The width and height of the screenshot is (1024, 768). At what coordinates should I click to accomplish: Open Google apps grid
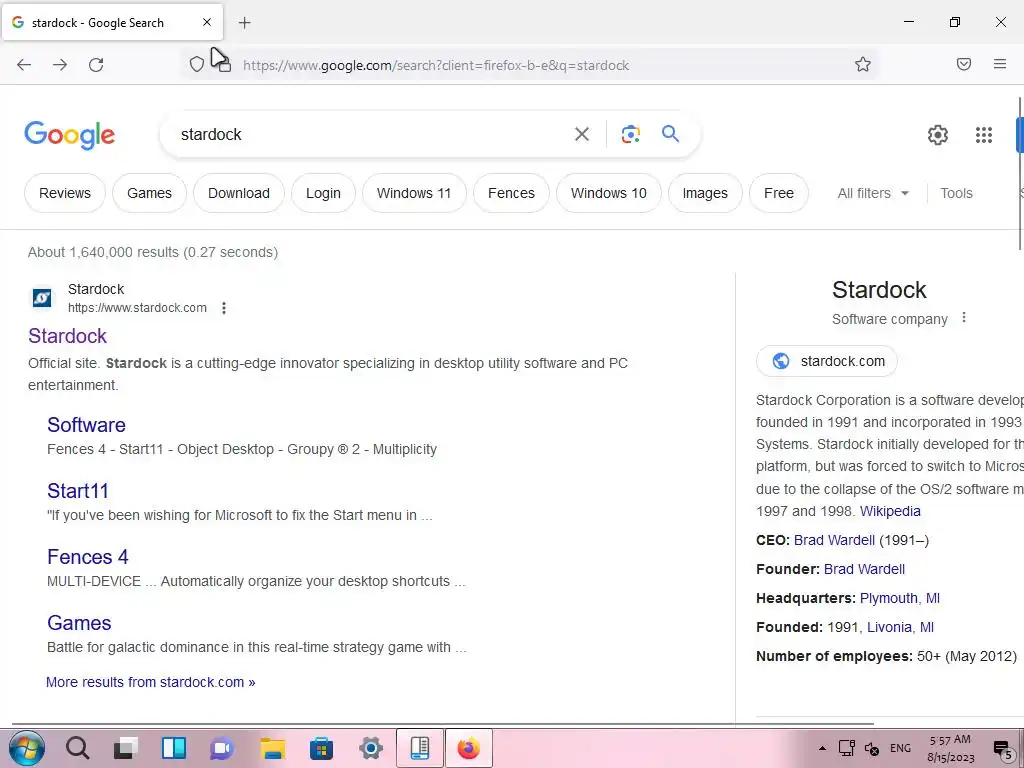(984, 135)
